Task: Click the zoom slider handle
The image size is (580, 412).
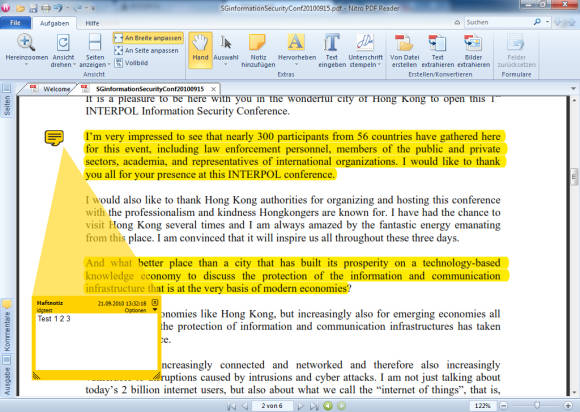Action: pos(537,405)
